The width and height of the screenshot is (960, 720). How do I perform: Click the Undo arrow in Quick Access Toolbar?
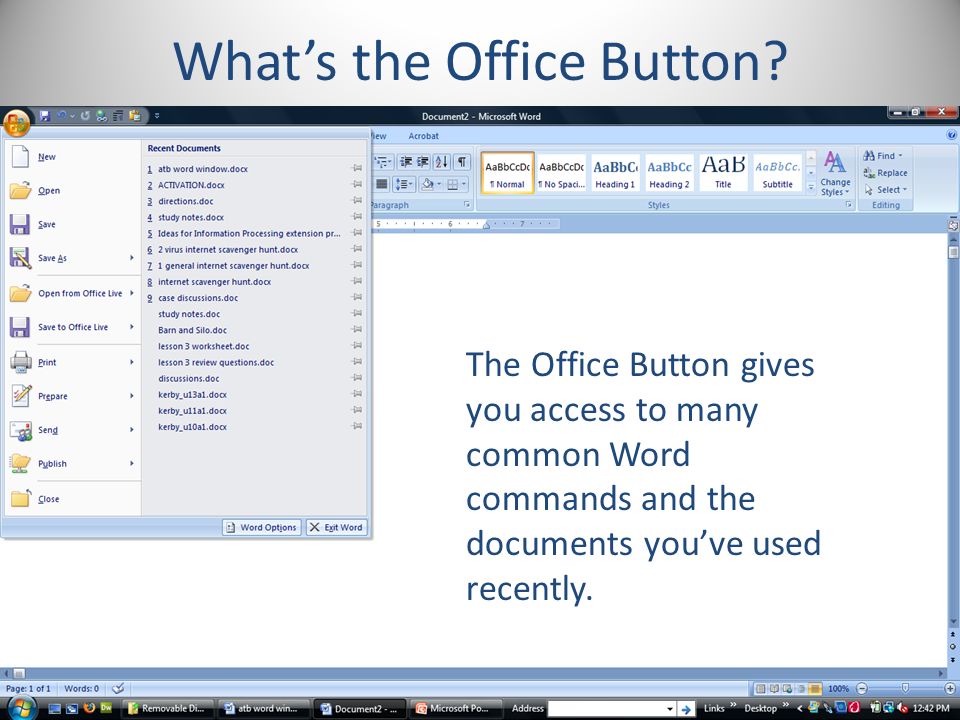[x=61, y=116]
